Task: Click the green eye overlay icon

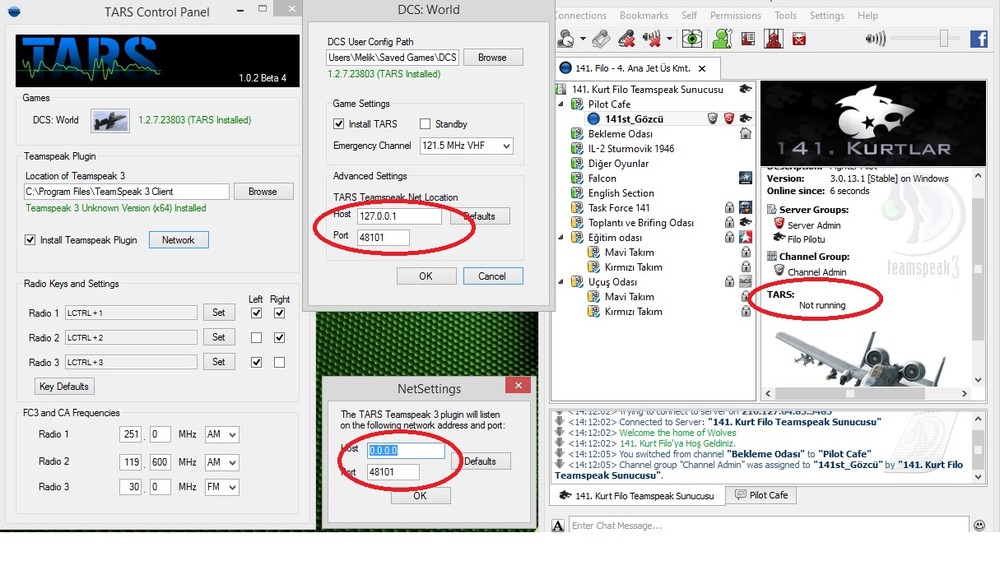Action: coord(692,39)
